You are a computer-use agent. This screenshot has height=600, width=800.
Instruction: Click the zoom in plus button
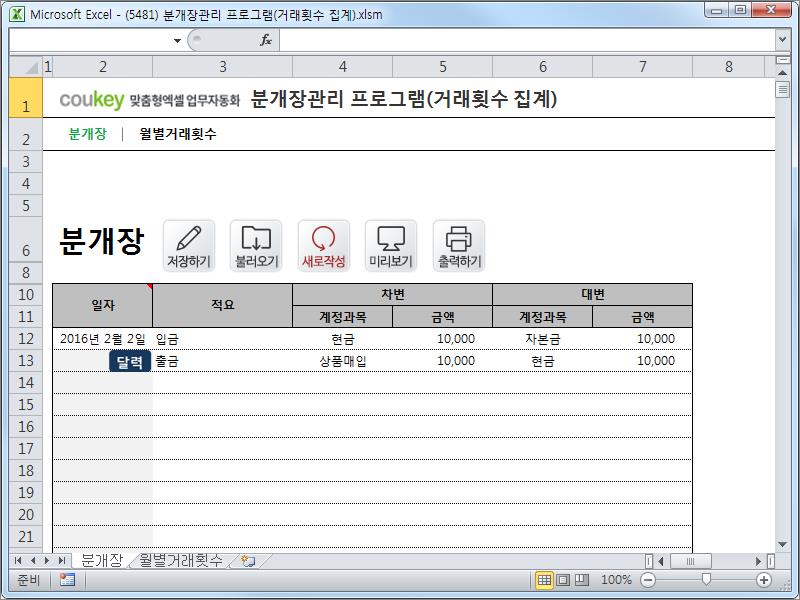pyautogui.click(x=764, y=580)
